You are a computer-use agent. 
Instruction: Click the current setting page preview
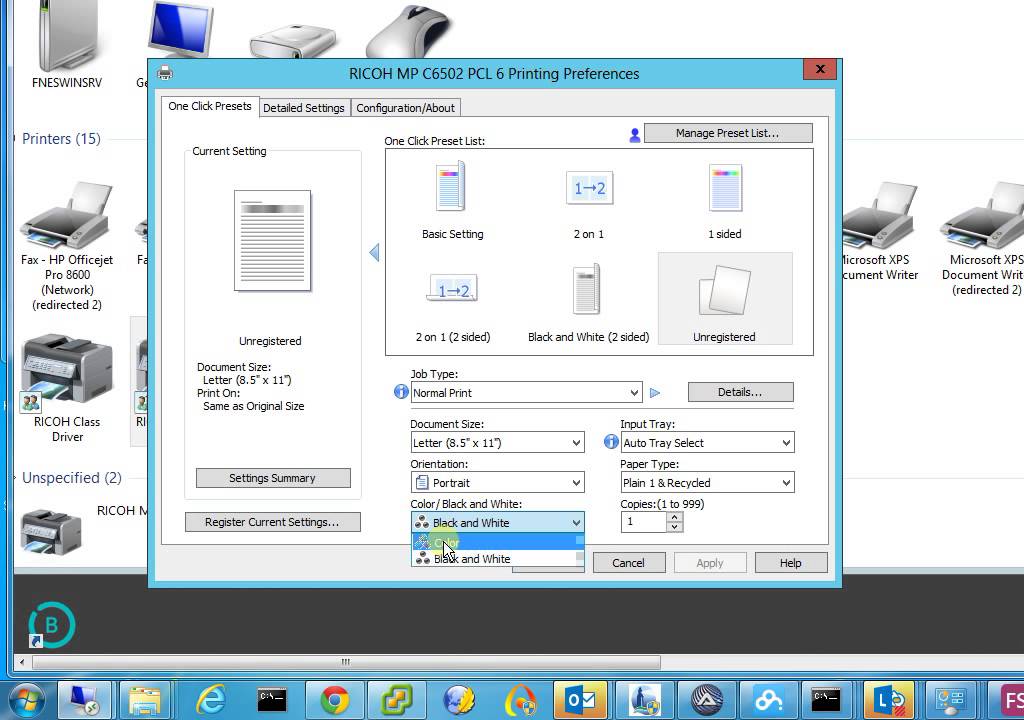click(x=272, y=240)
